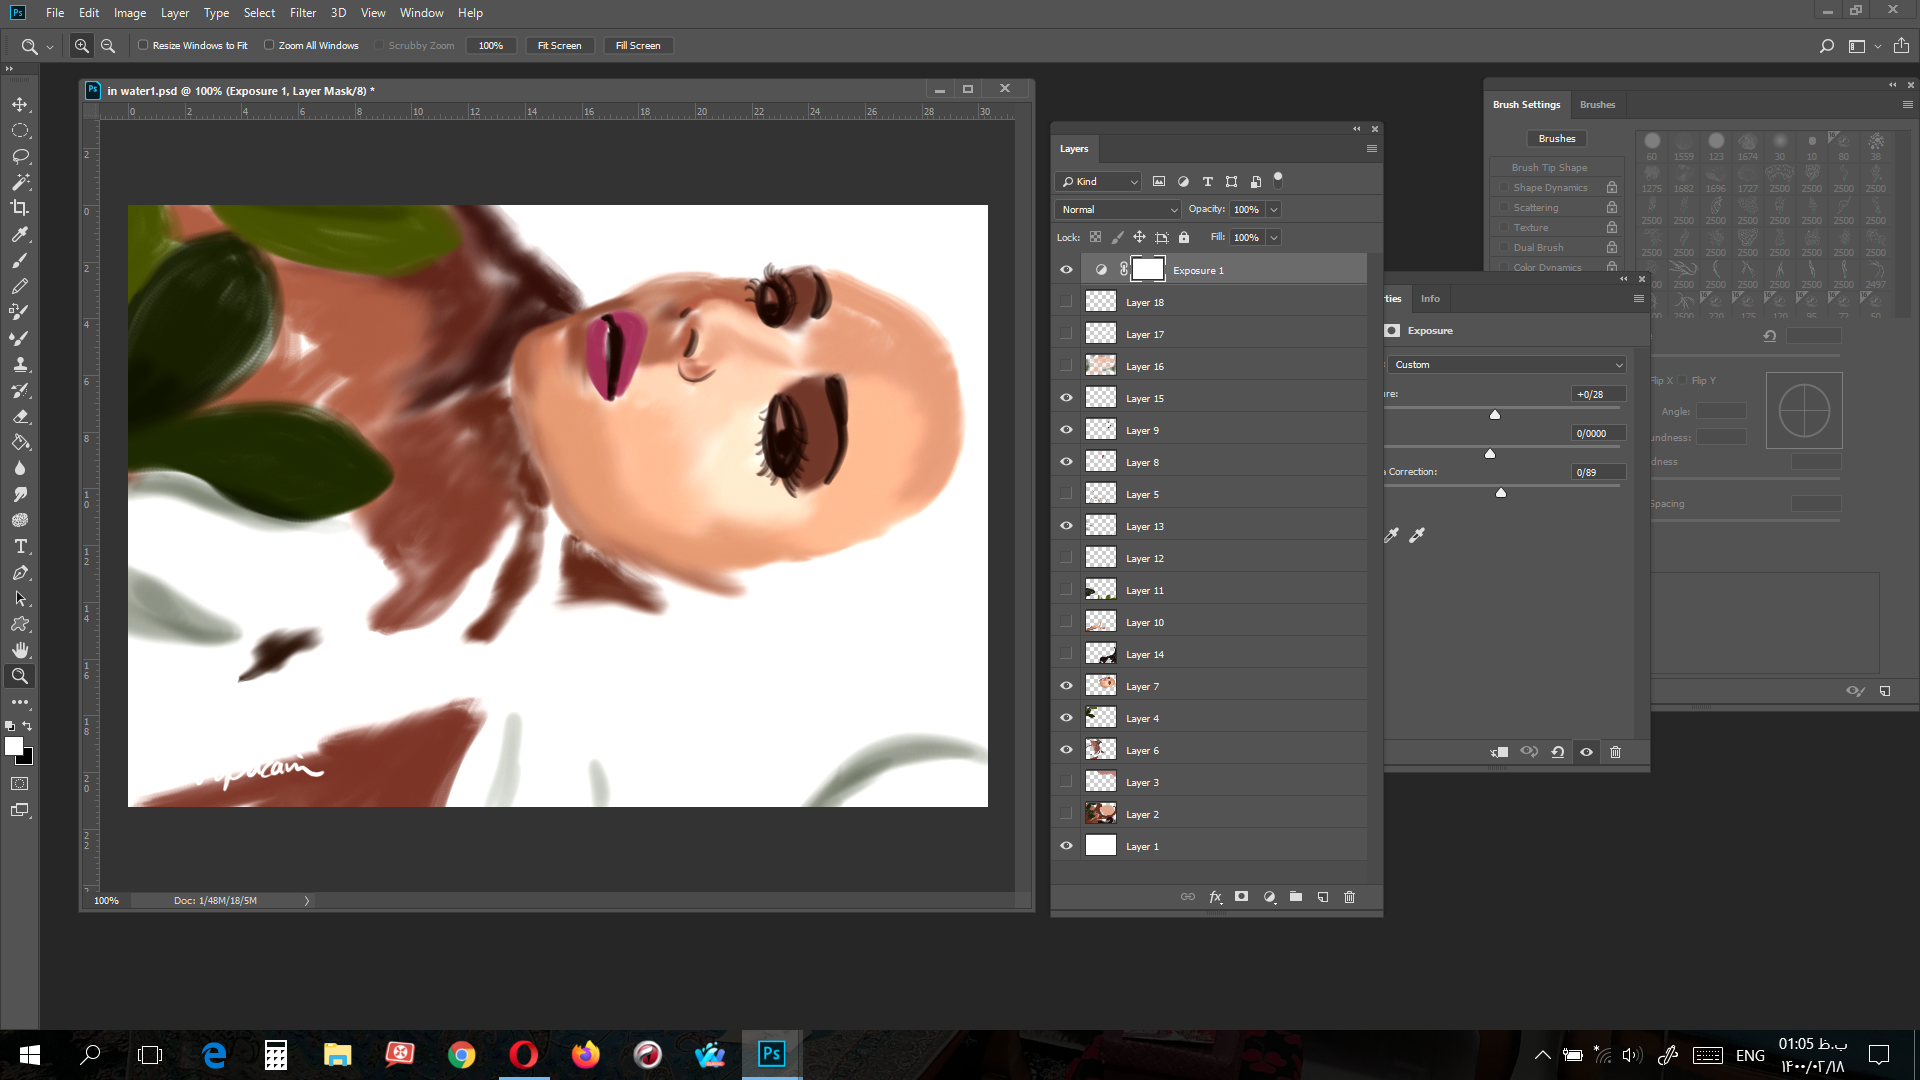Open layer filter Kind dropdown
Image resolution: width=1920 pixels, height=1080 pixels.
tap(1098, 181)
